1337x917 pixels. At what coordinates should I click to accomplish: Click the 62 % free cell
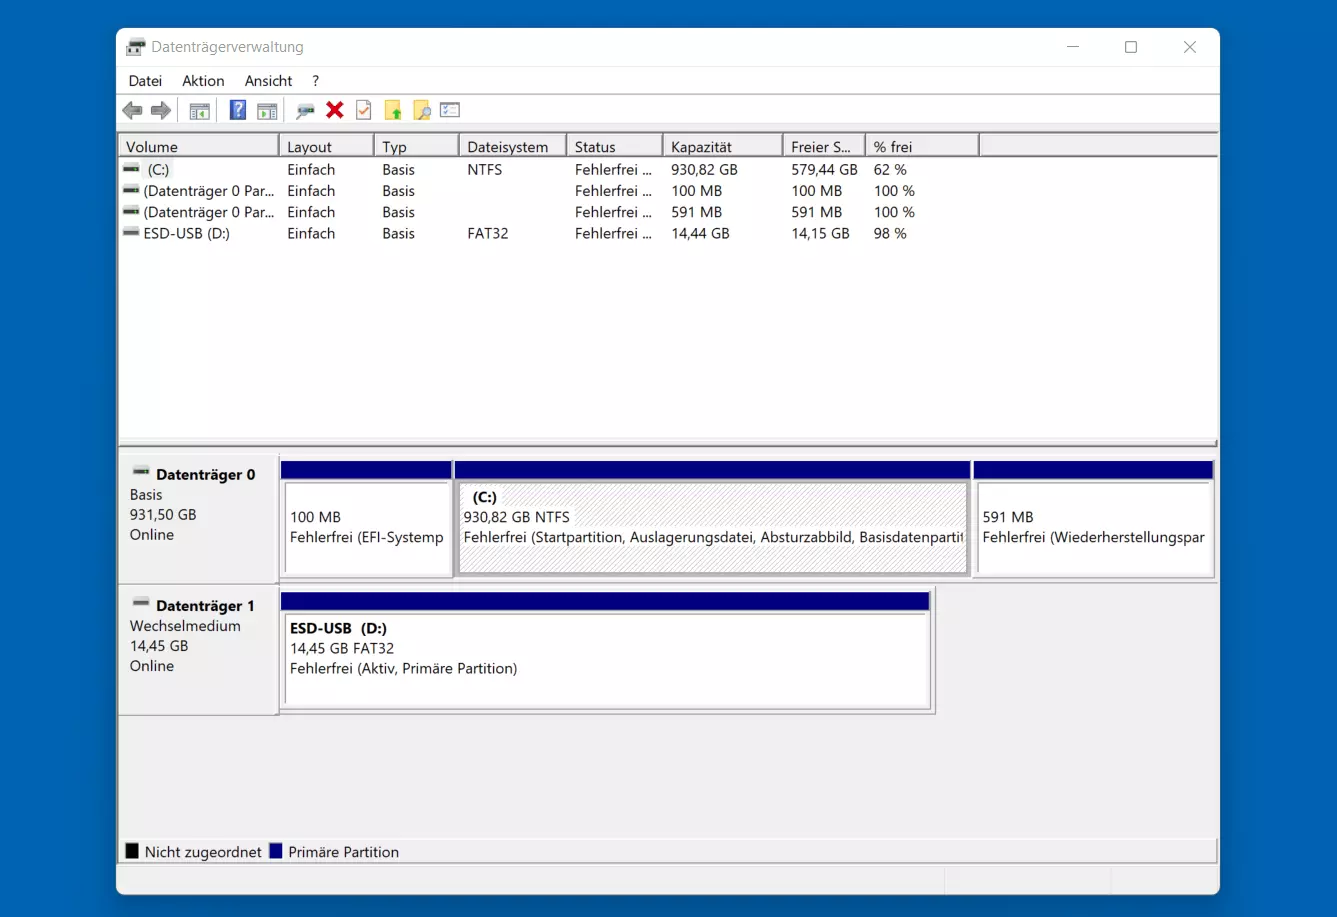(890, 170)
